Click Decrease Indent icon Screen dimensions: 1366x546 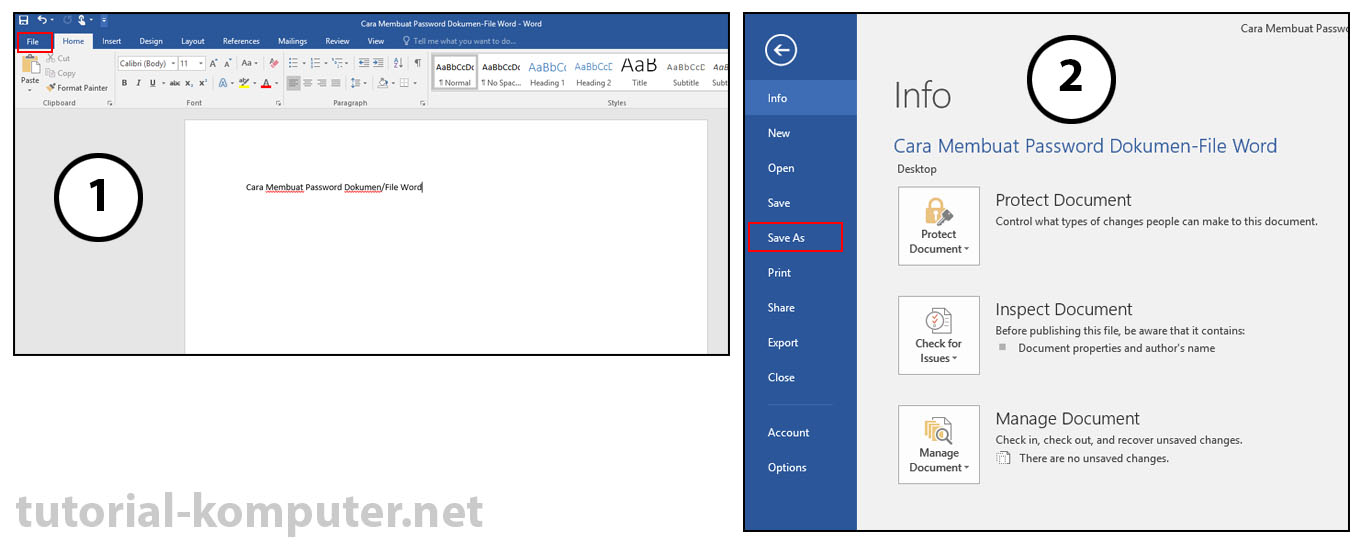363,63
